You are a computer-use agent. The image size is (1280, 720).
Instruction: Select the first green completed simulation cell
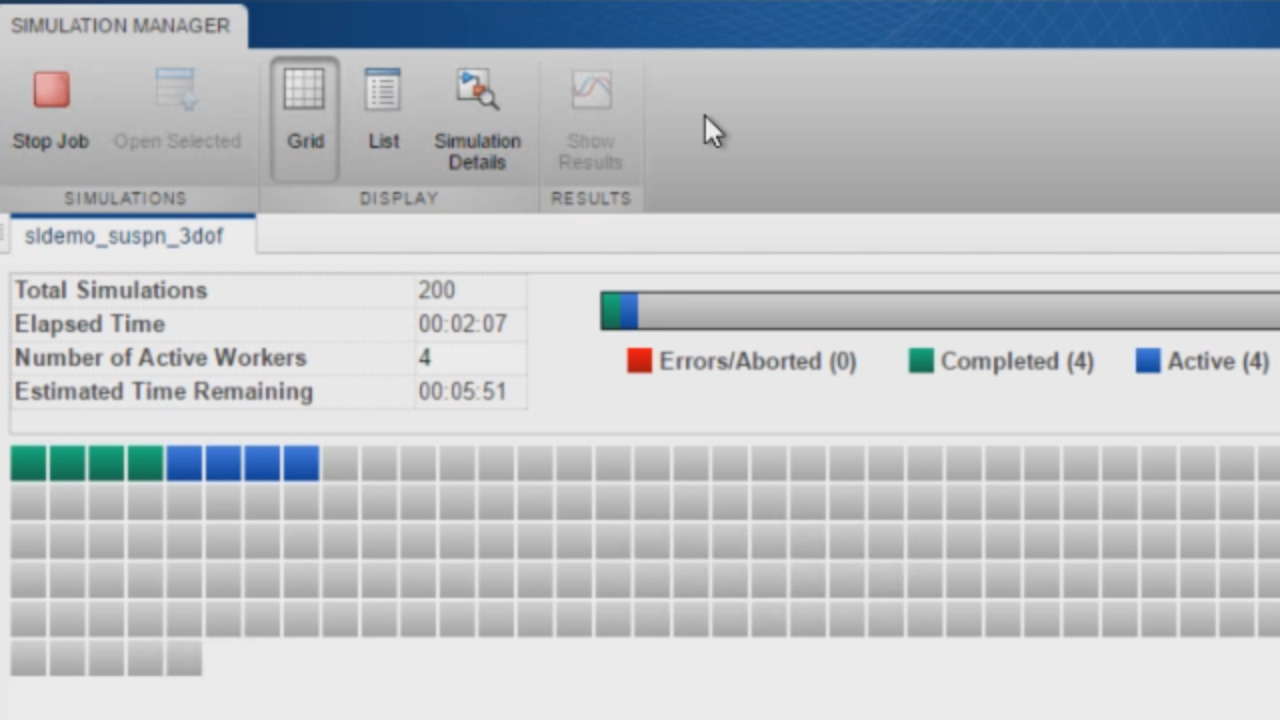28,464
